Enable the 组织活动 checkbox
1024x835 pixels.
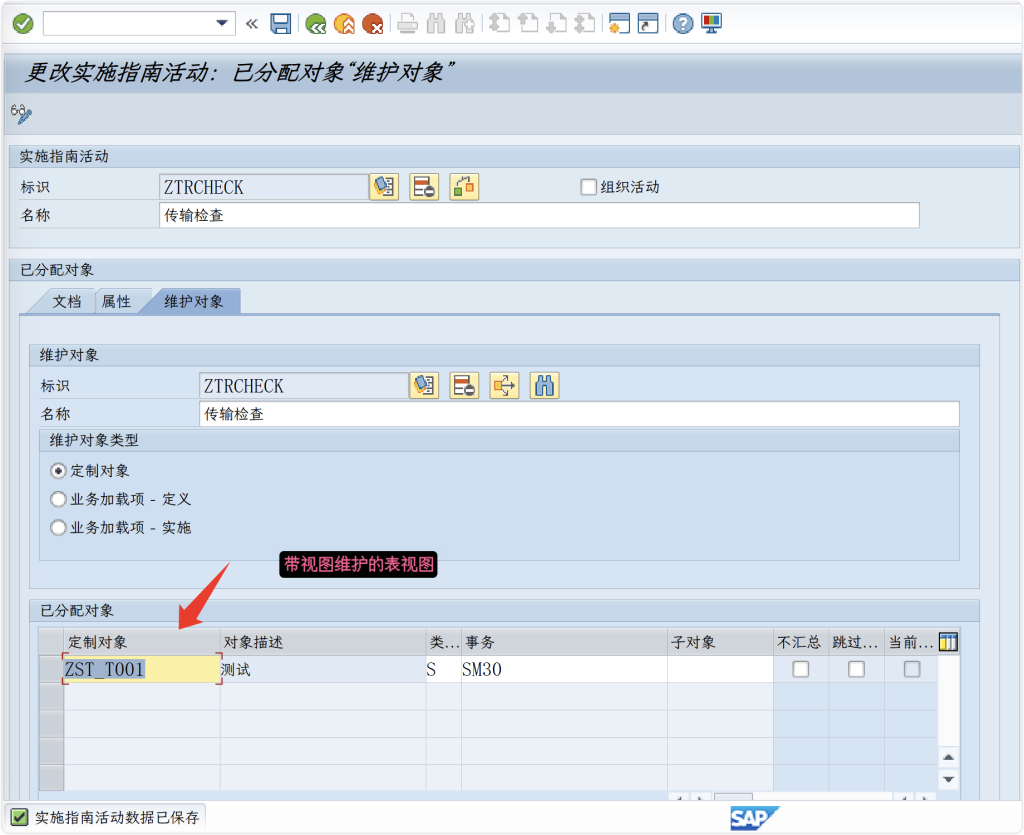coord(589,187)
